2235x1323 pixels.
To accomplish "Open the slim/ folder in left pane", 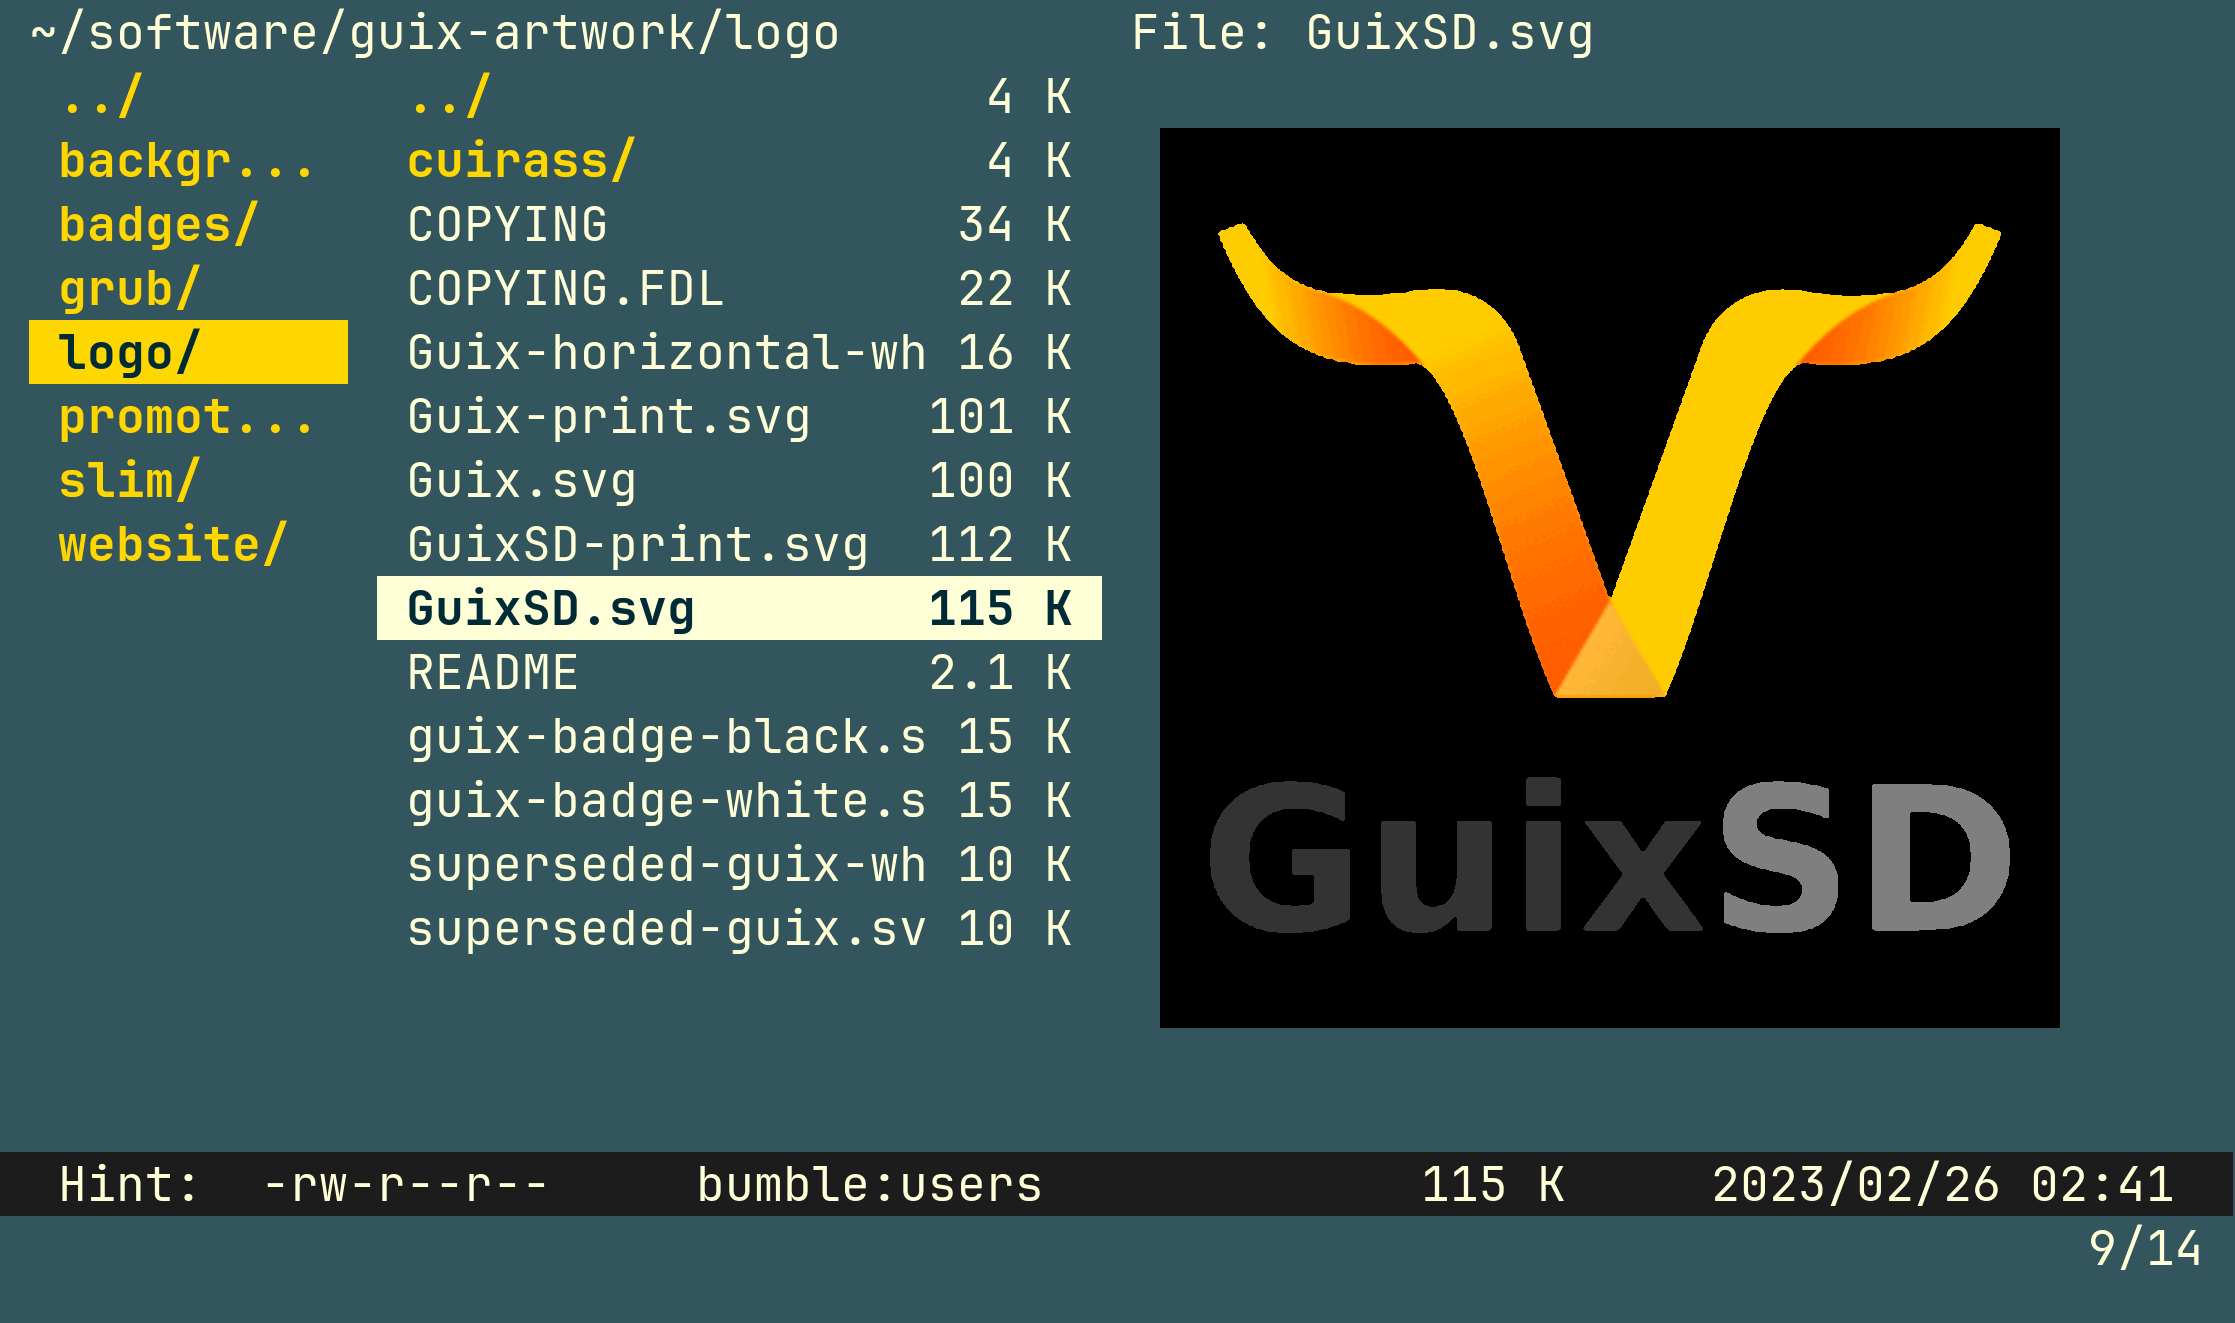I will point(130,481).
